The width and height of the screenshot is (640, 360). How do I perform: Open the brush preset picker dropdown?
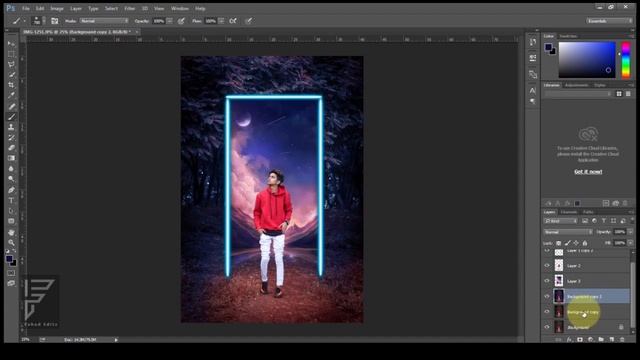tap(44, 21)
